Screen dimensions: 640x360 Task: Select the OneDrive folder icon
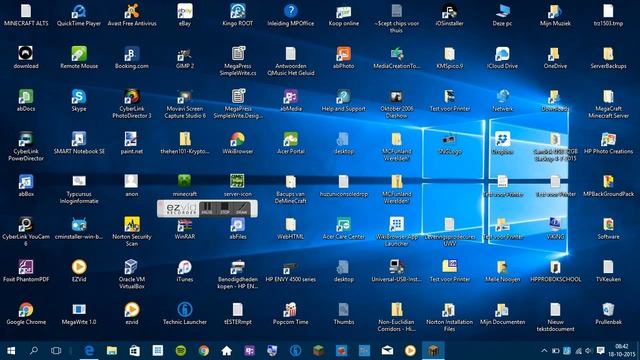(x=555, y=58)
